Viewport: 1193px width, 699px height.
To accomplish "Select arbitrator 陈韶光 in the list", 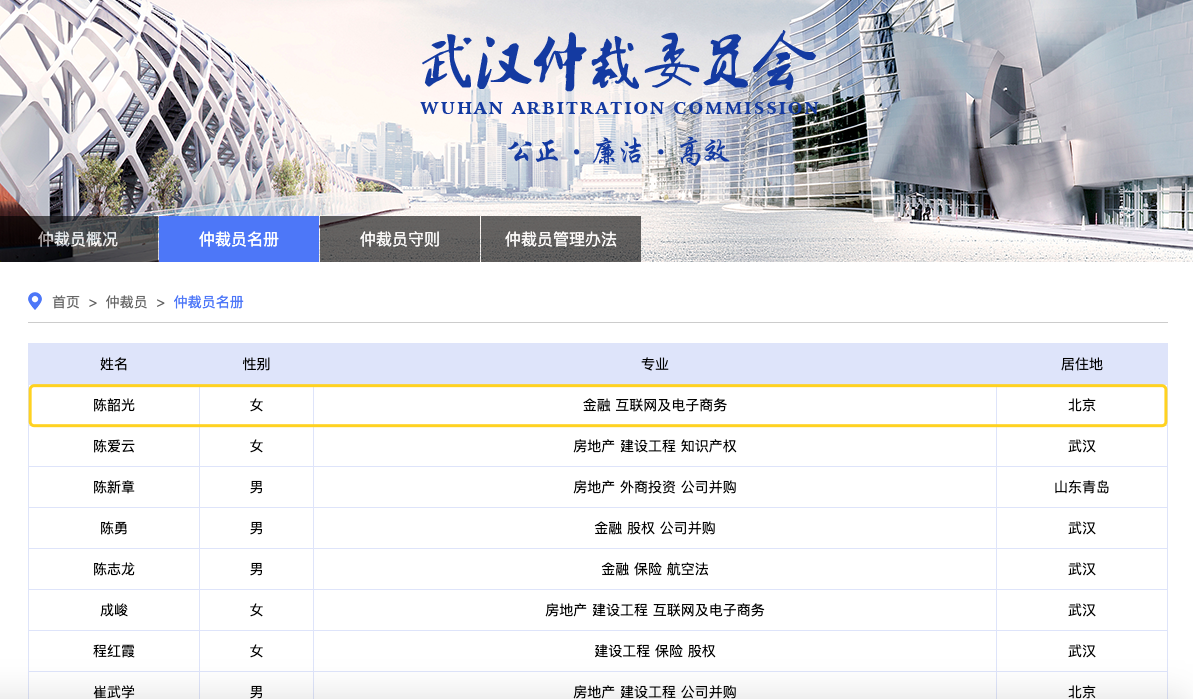I will coord(114,405).
